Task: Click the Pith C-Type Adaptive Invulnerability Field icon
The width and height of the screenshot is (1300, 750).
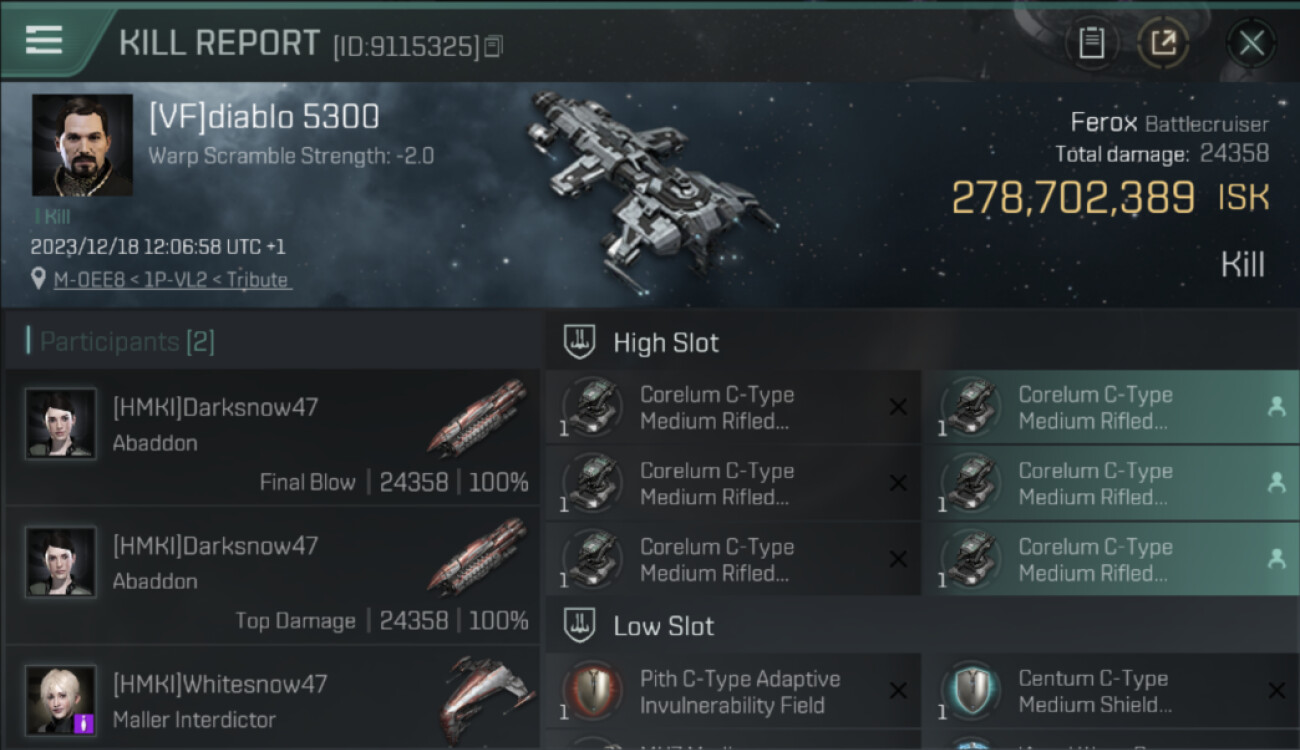Action: [x=593, y=691]
